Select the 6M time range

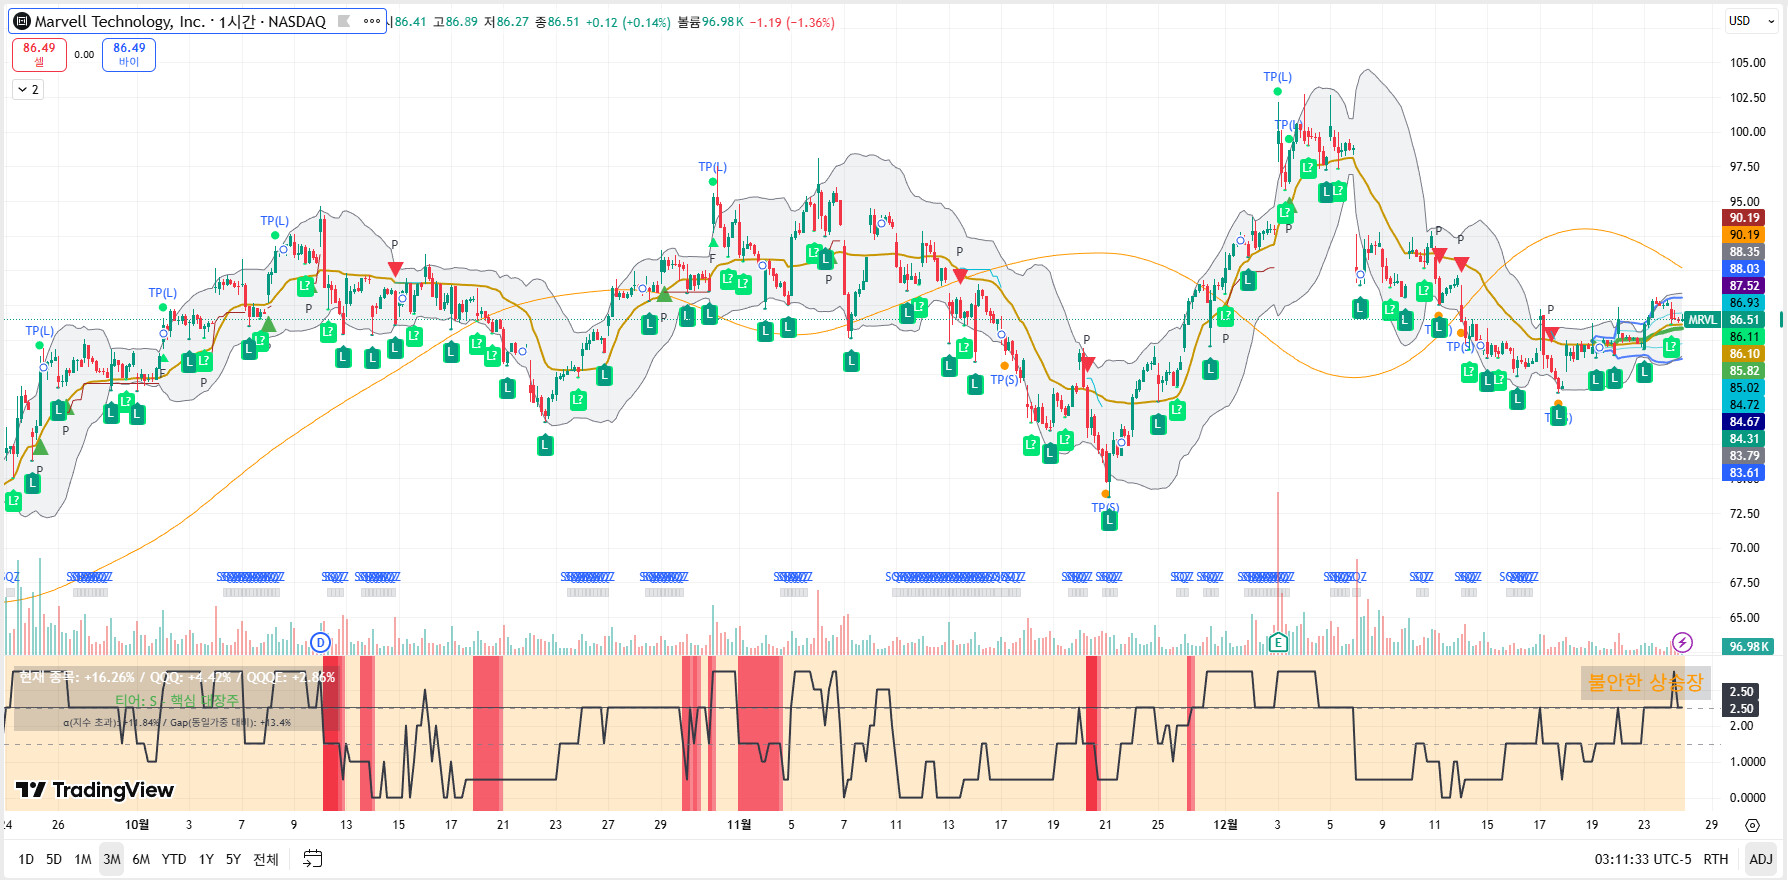coord(141,859)
